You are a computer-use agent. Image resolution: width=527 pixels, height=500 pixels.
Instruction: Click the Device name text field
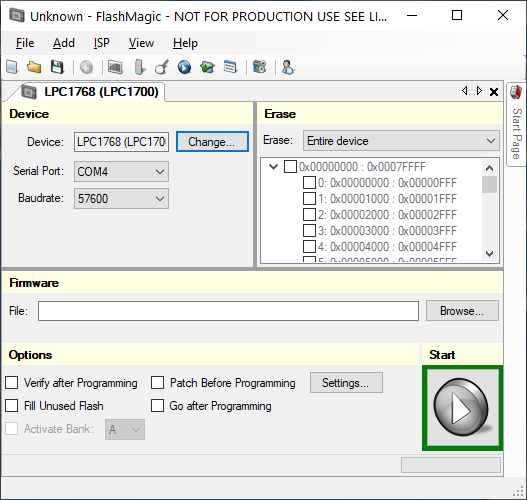(x=121, y=141)
